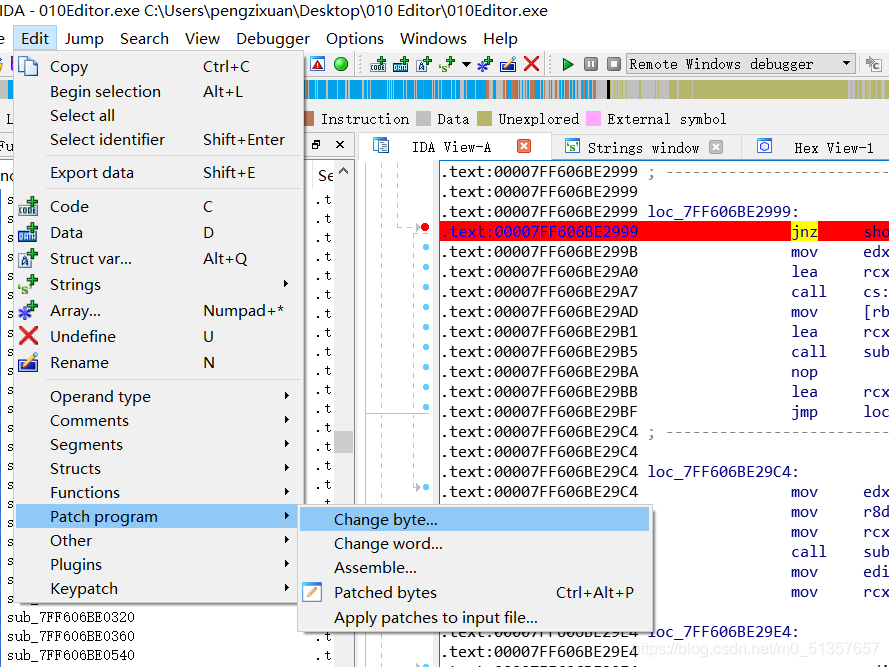Click the red triangle warning toolbar icon
This screenshot has height=667, width=889.
point(318,64)
